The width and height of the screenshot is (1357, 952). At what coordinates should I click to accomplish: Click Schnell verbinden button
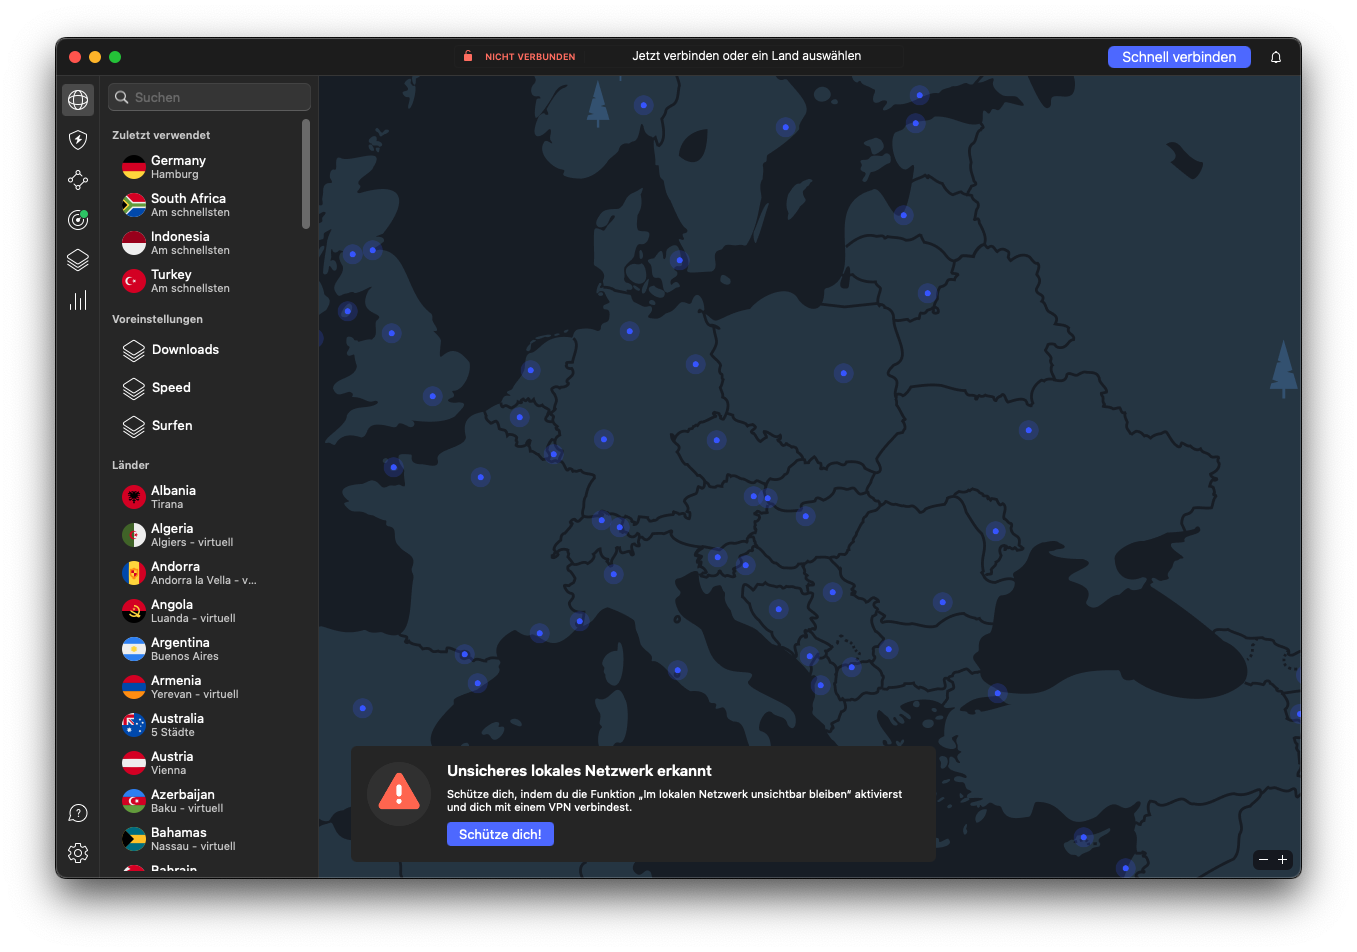(1179, 57)
